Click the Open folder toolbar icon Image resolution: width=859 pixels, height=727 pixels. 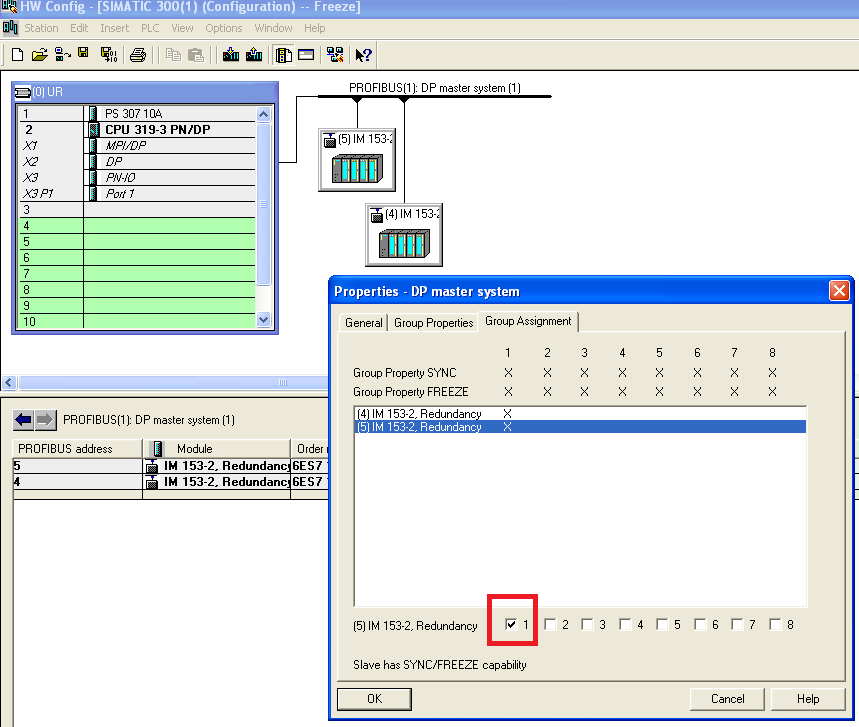[x=39, y=55]
